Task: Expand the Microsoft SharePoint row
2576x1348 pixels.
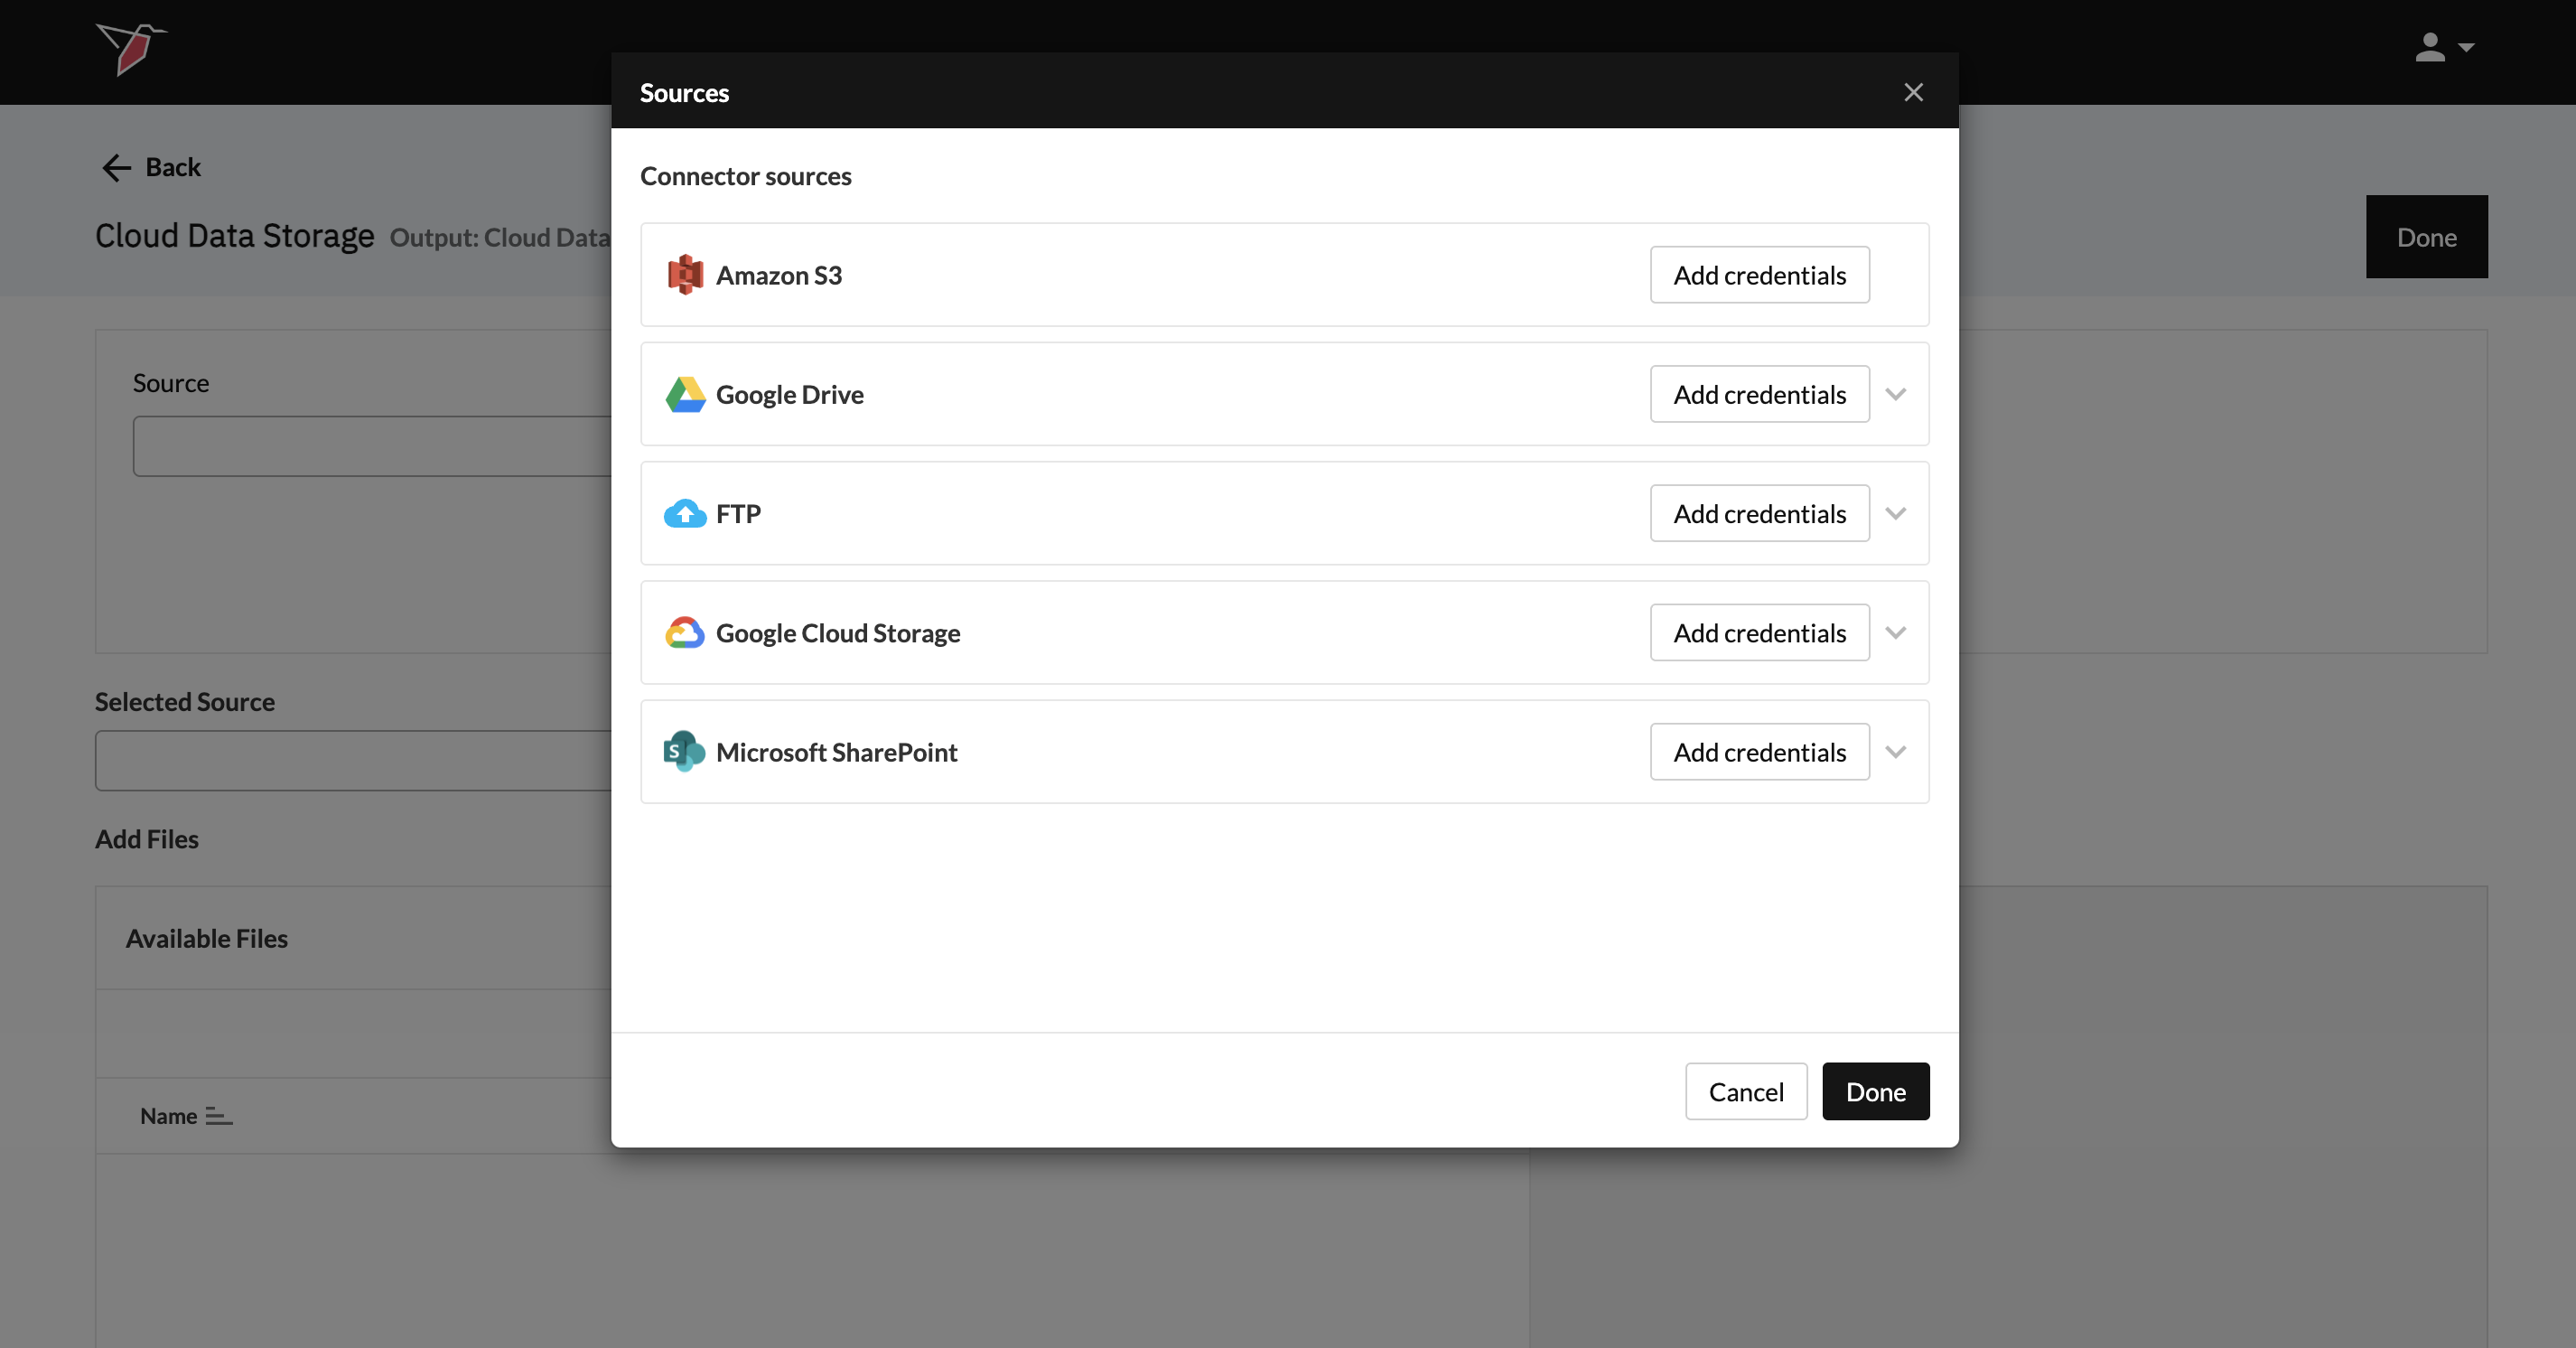Action: [x=1895, y=752]
